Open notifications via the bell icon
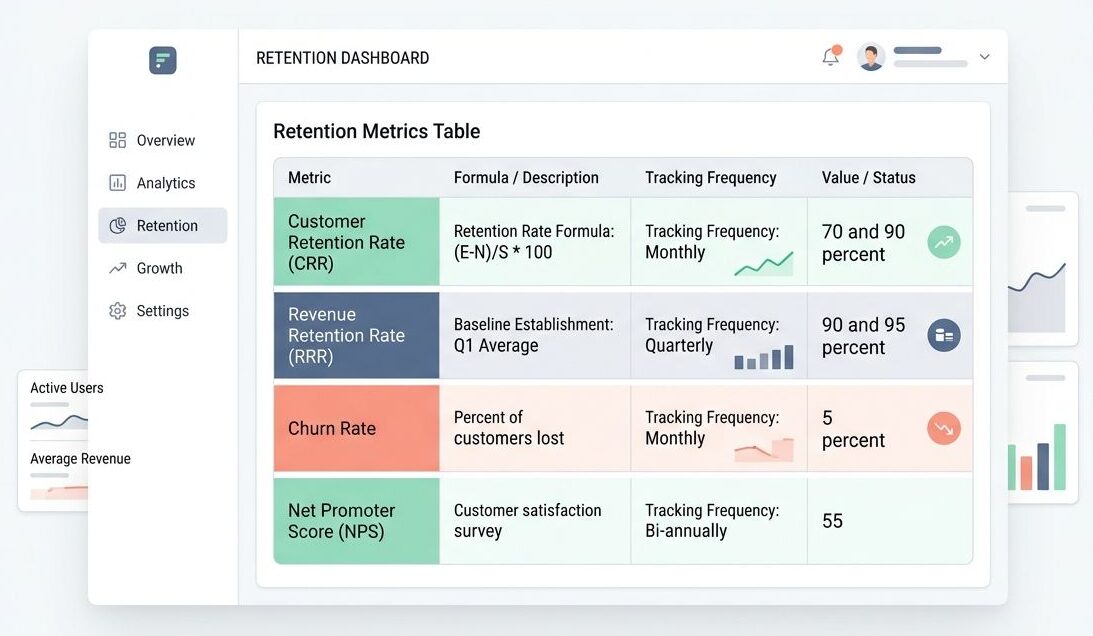 (828, 57)
